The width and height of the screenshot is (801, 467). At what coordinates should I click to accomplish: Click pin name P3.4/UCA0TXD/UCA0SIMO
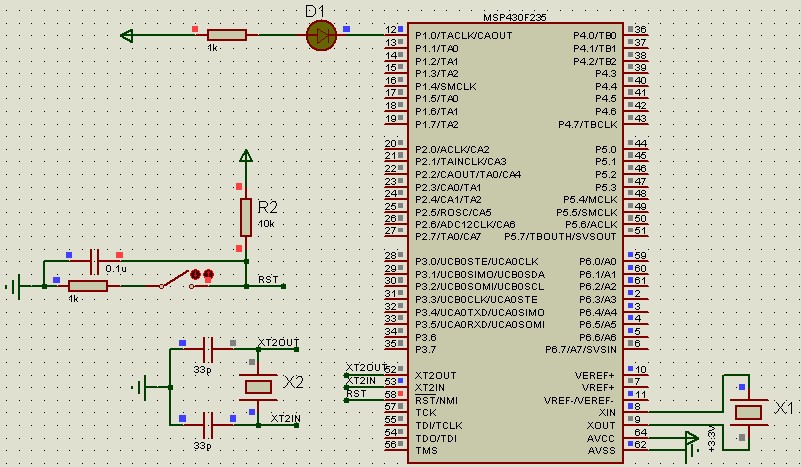(x=480, y=312)
